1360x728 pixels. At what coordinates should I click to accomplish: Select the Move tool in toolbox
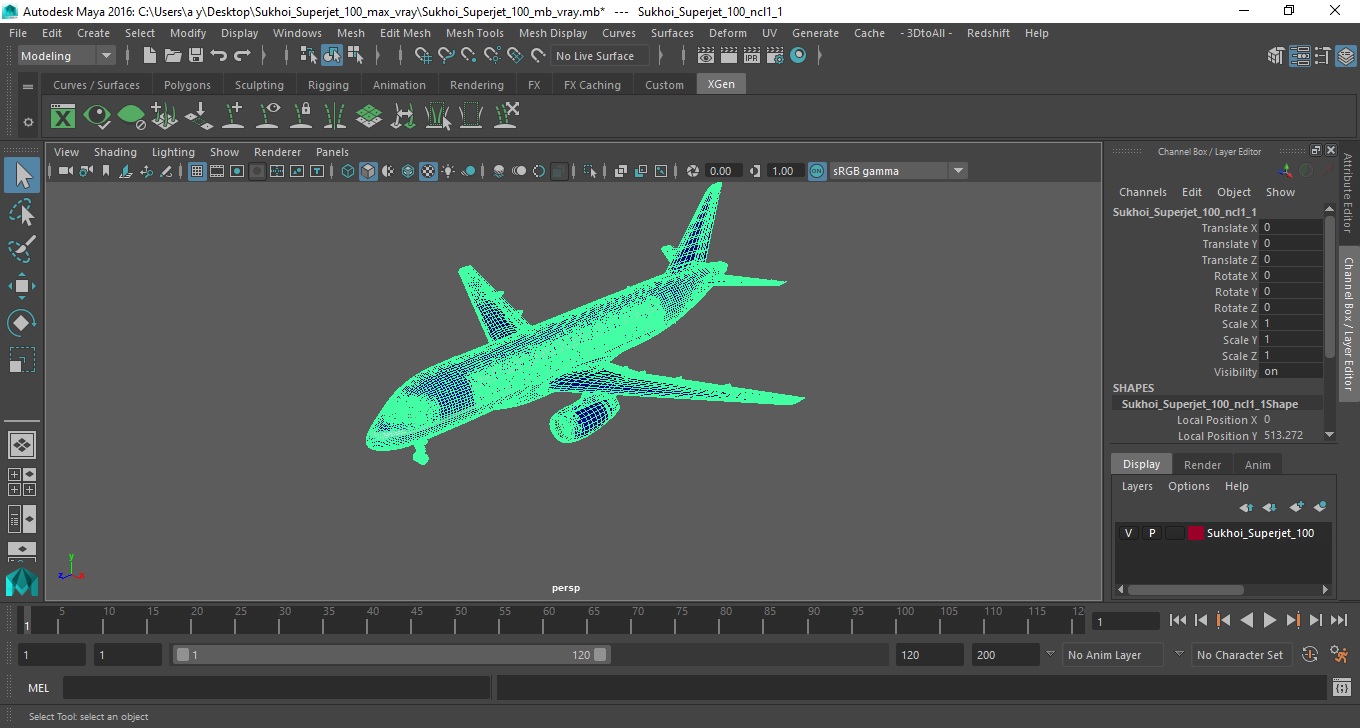[22, 286]
